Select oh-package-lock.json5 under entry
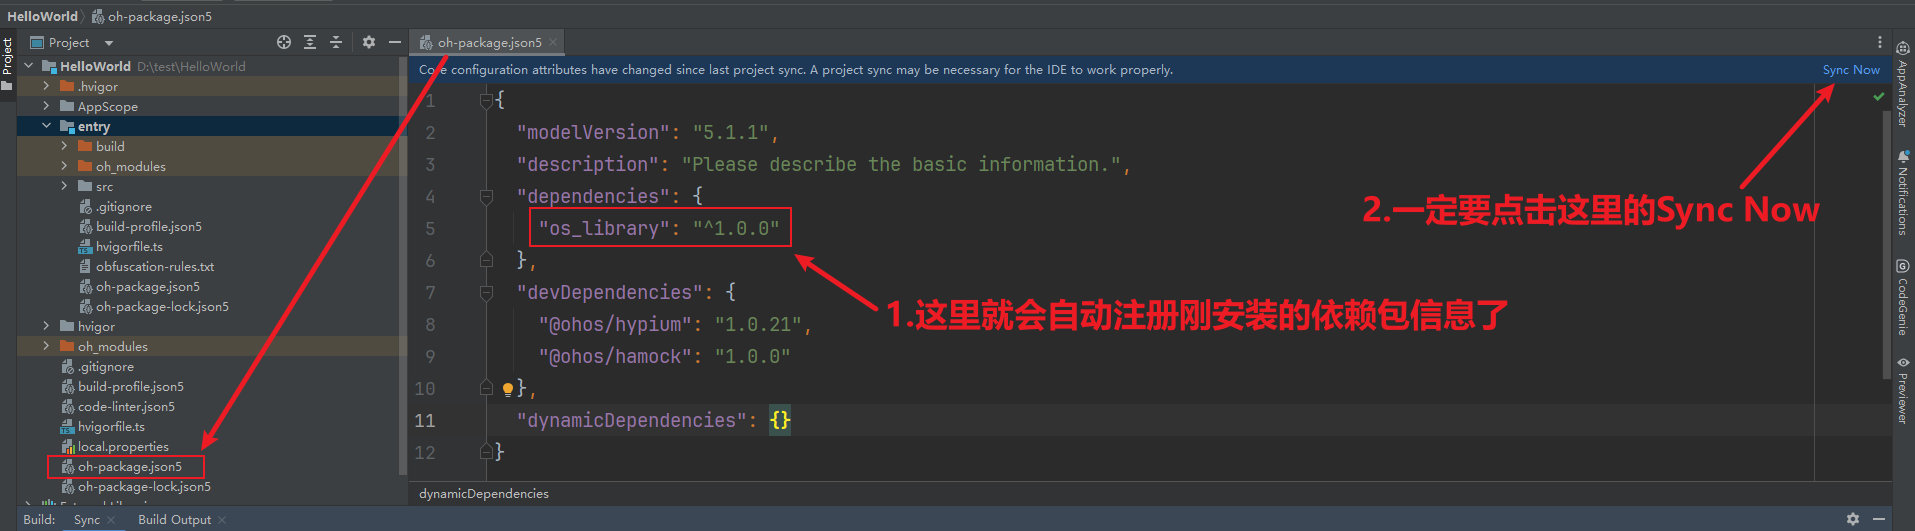 pos(162,306)
